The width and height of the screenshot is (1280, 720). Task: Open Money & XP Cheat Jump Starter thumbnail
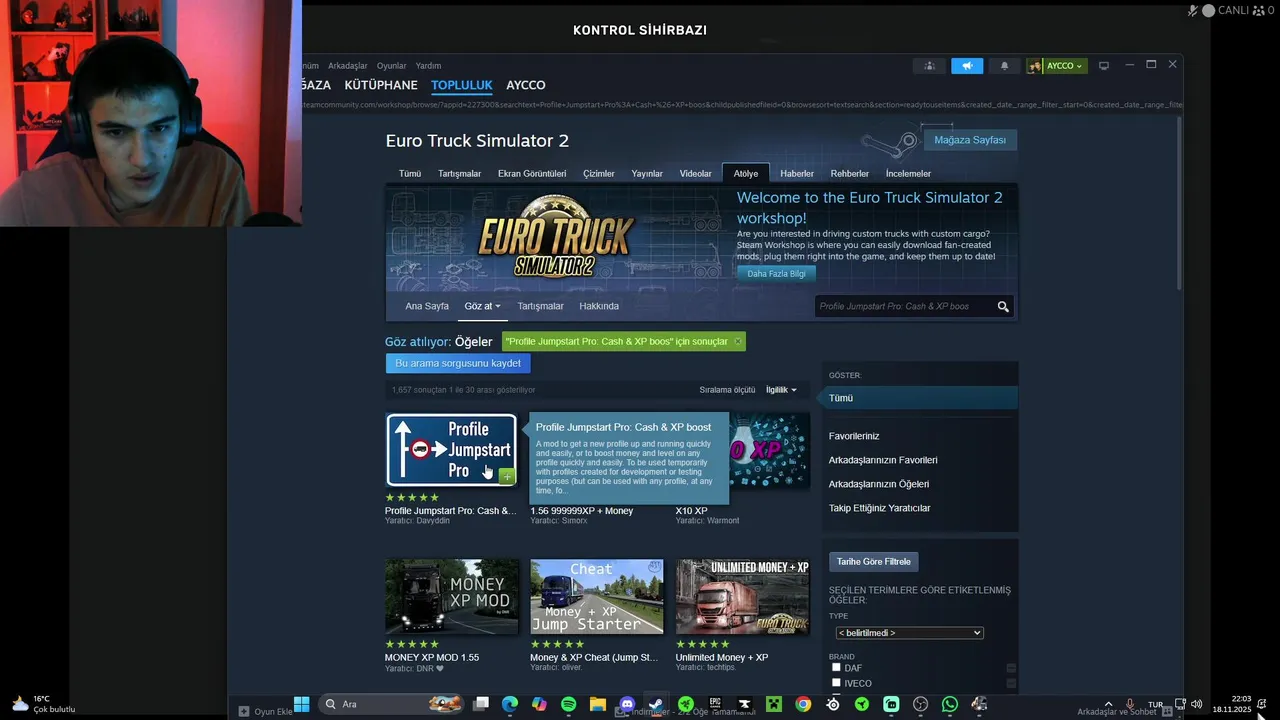(597, 596)
